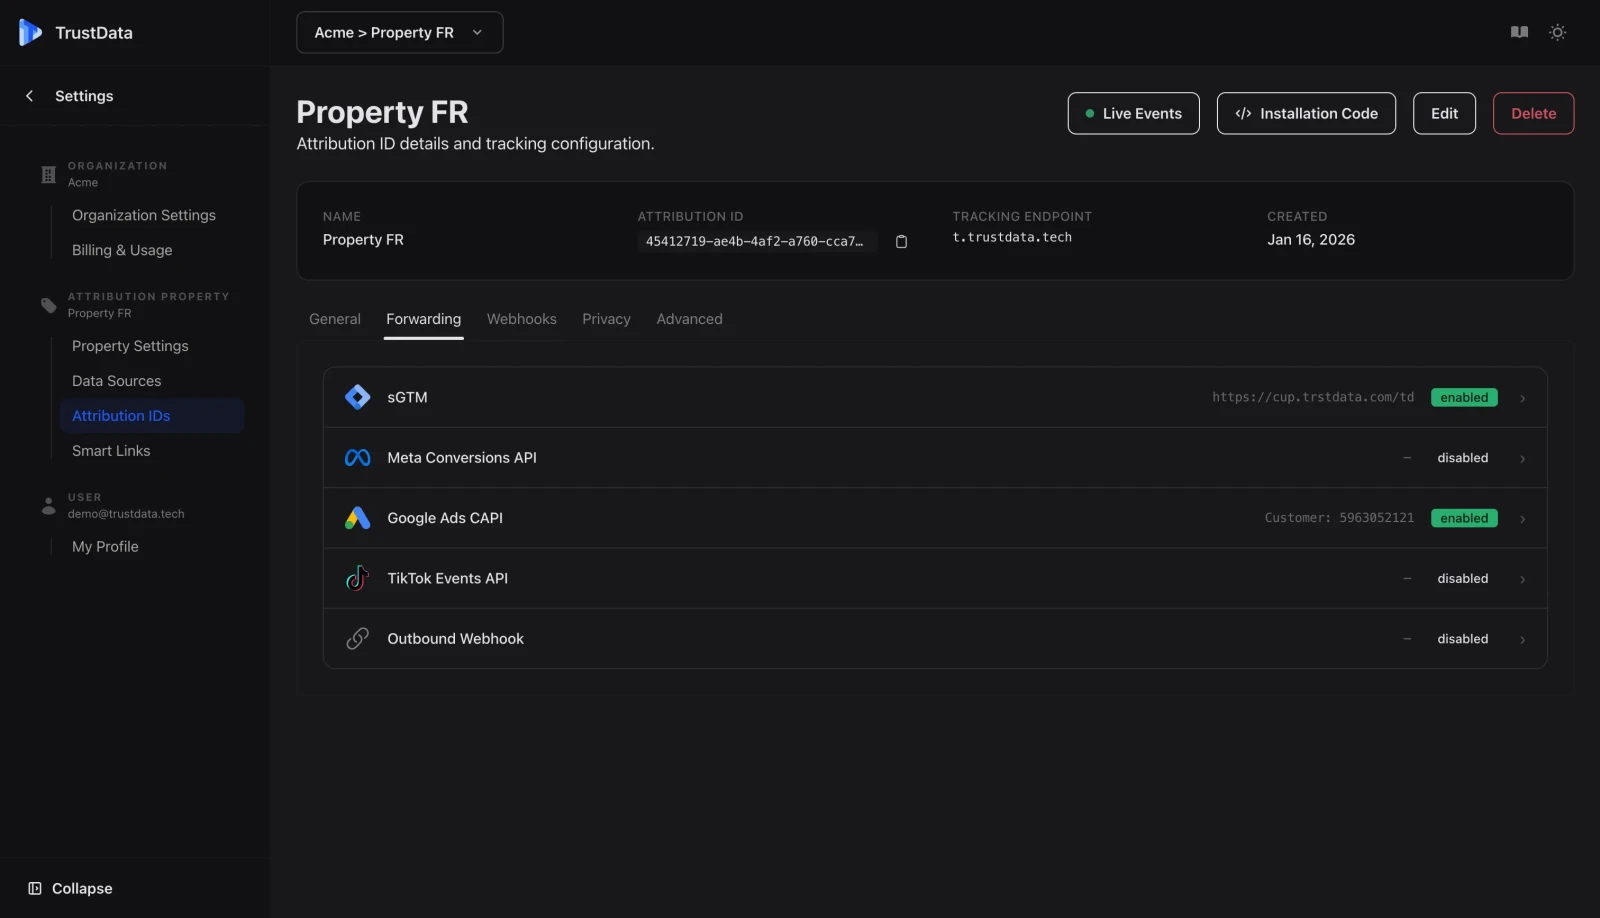This screenshot has height=918, width=1600.
Task: Expand TikTok Events API row chevron
Action: coord(1522,579)
